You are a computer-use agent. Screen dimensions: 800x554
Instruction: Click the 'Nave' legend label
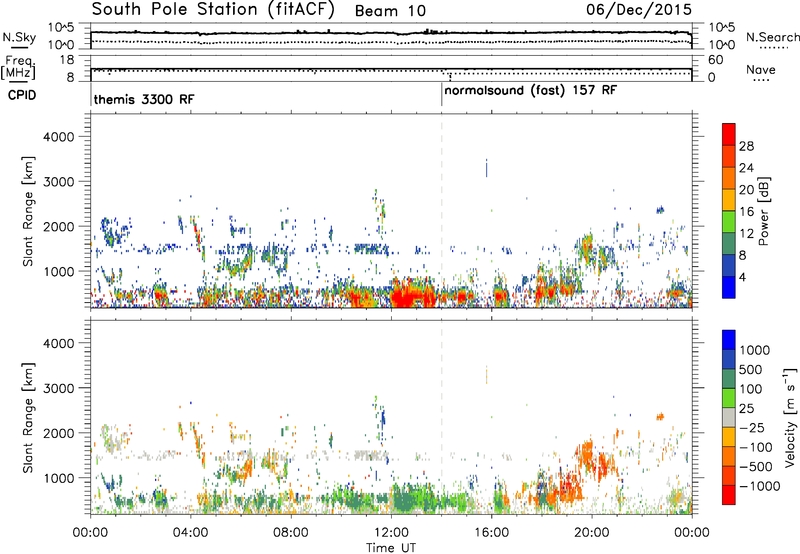(761, 70)
